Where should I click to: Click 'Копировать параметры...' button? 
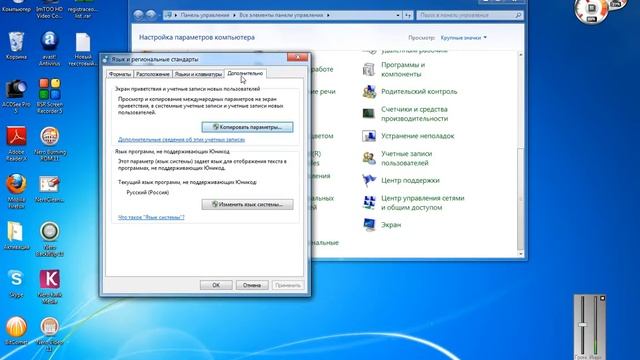(247, 127)
